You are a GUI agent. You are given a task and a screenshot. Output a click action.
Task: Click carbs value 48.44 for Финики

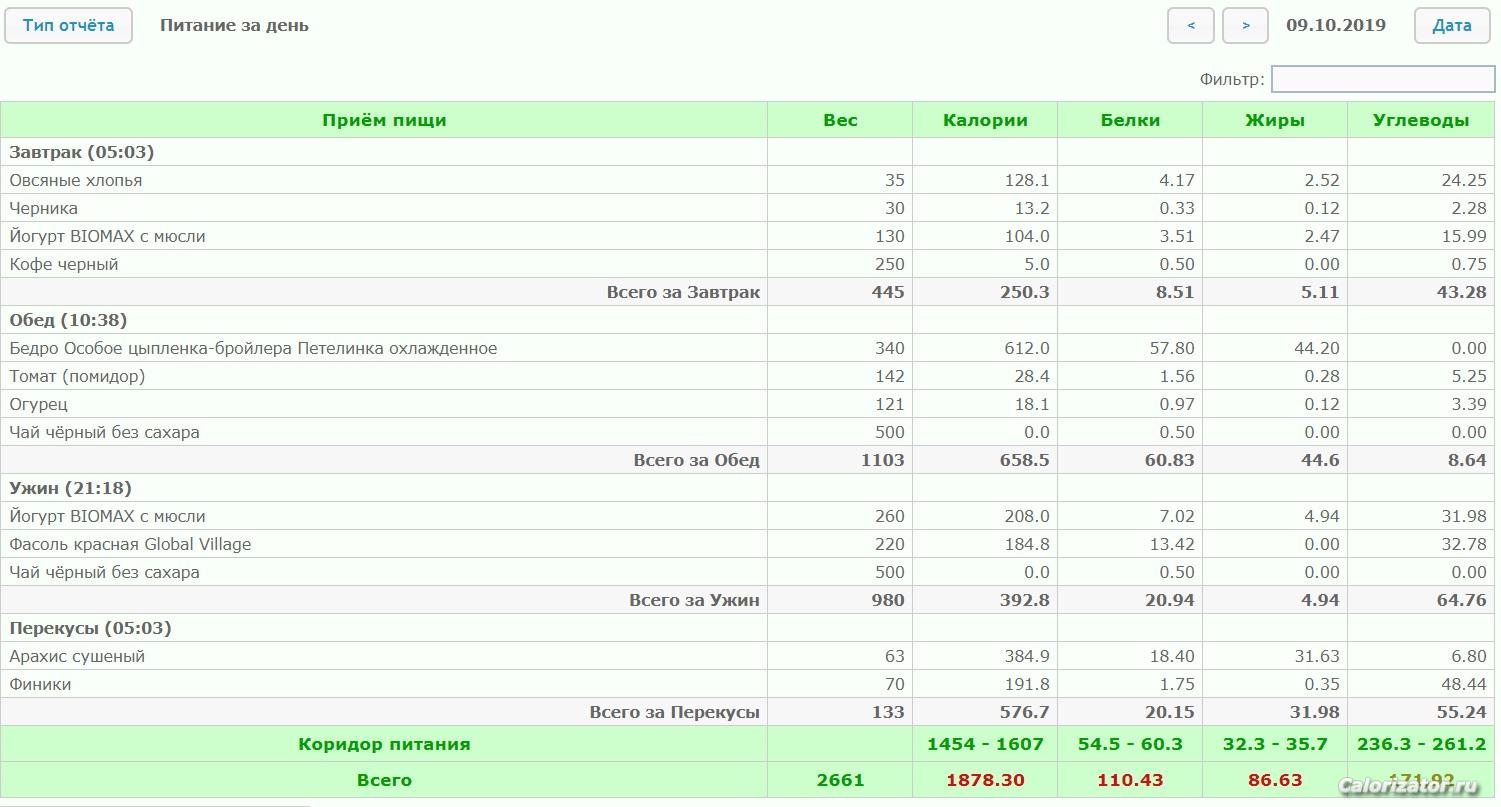tap(1463, 684)
